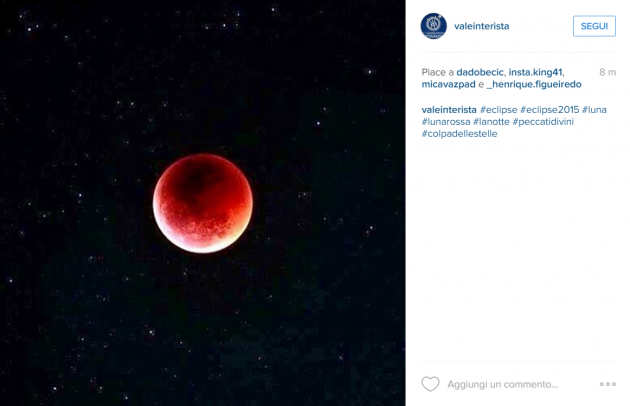
Task: Open the #luna hashtag
Action: [594, 110]
